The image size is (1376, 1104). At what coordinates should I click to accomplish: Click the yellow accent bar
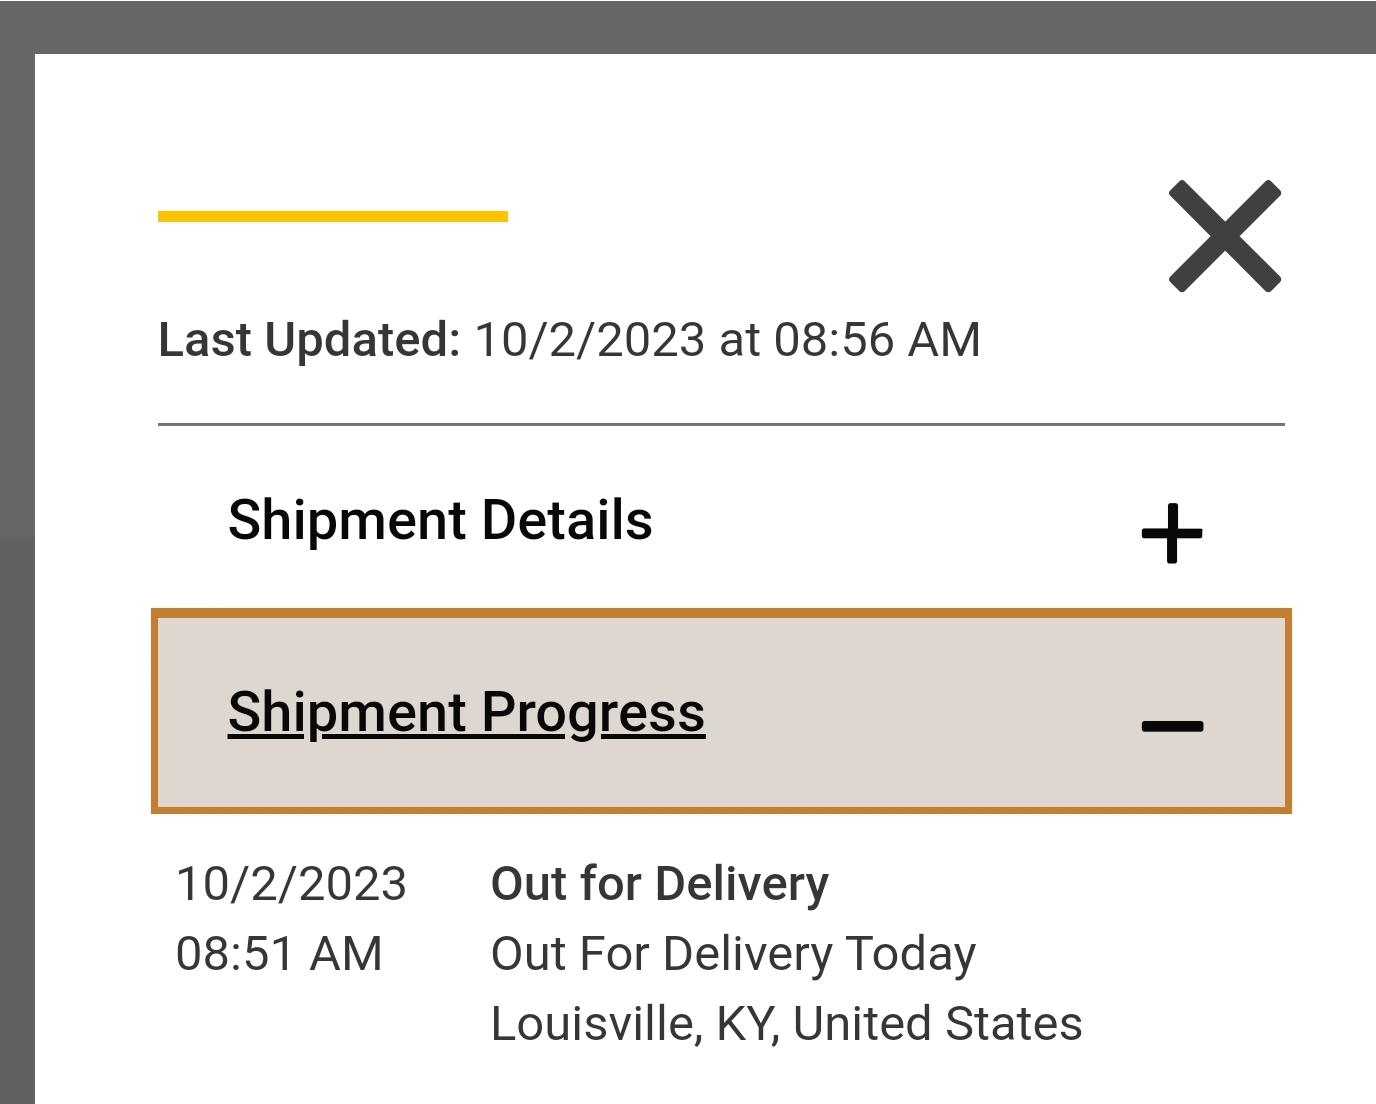click(x=332, y=216)
